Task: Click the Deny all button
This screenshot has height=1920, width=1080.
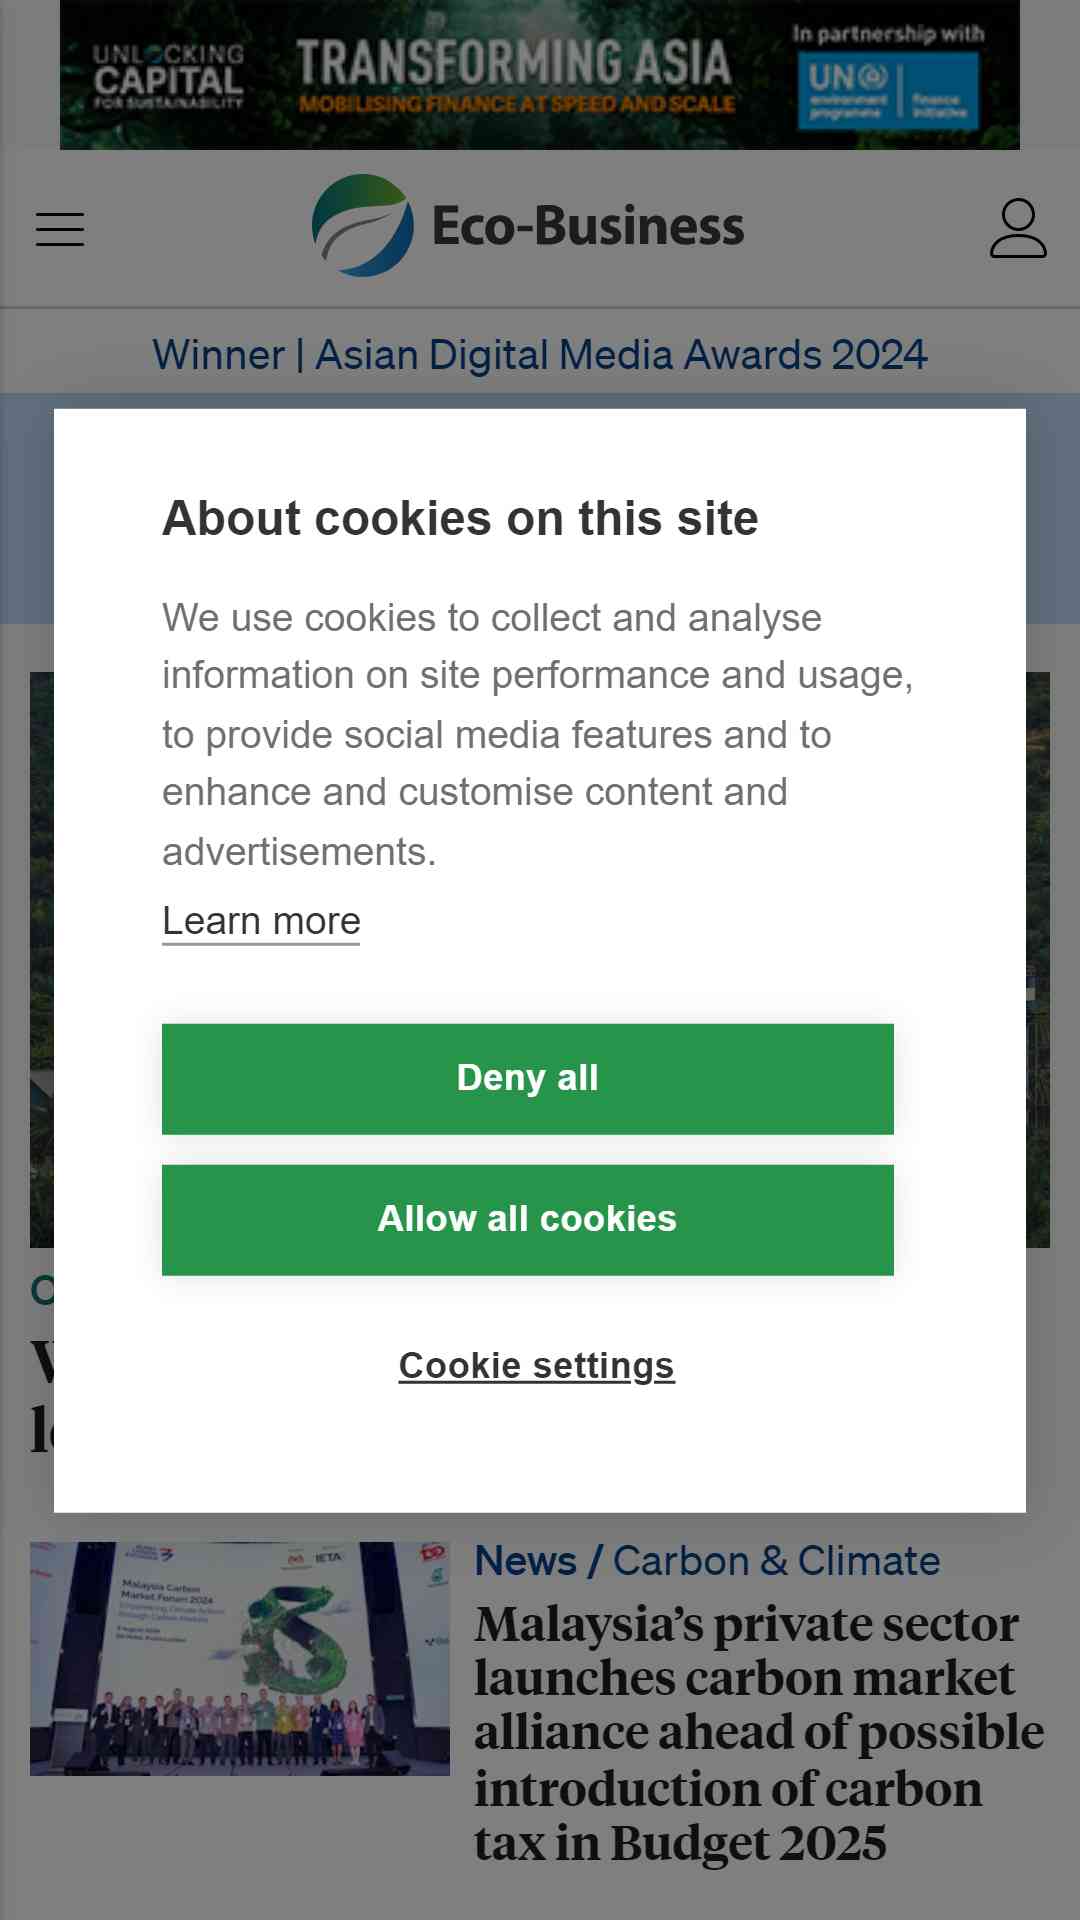Action: [528, 1079]
